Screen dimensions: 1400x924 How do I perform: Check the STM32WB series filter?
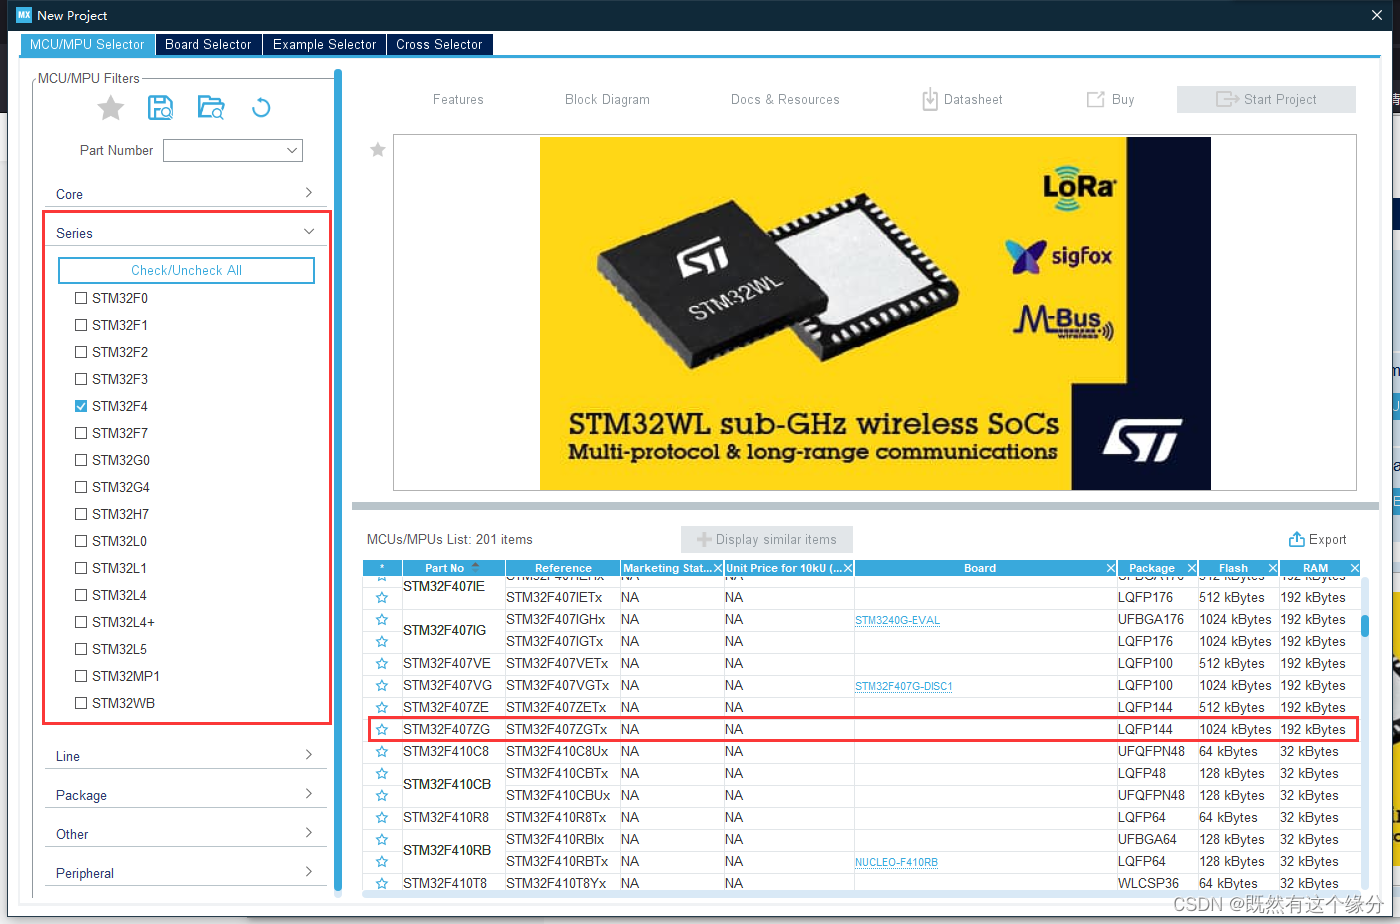point(81,702)
